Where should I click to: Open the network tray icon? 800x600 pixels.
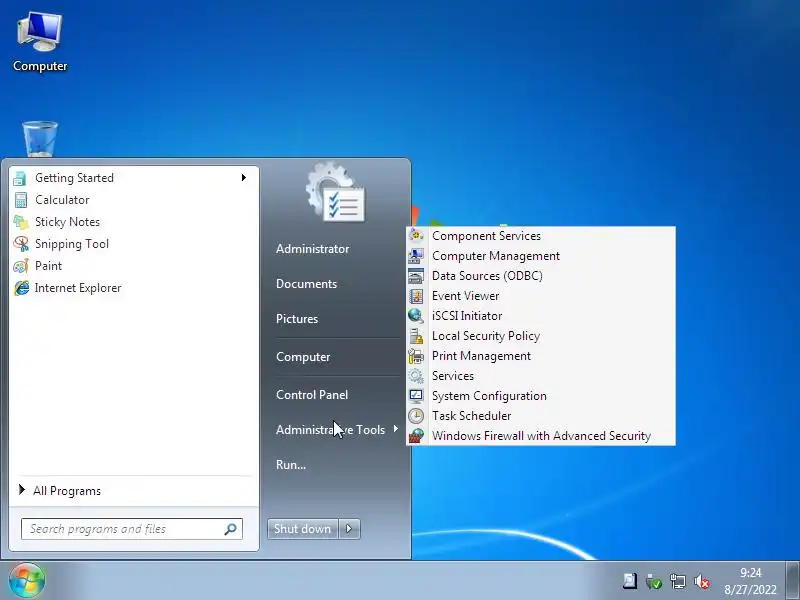678,581
